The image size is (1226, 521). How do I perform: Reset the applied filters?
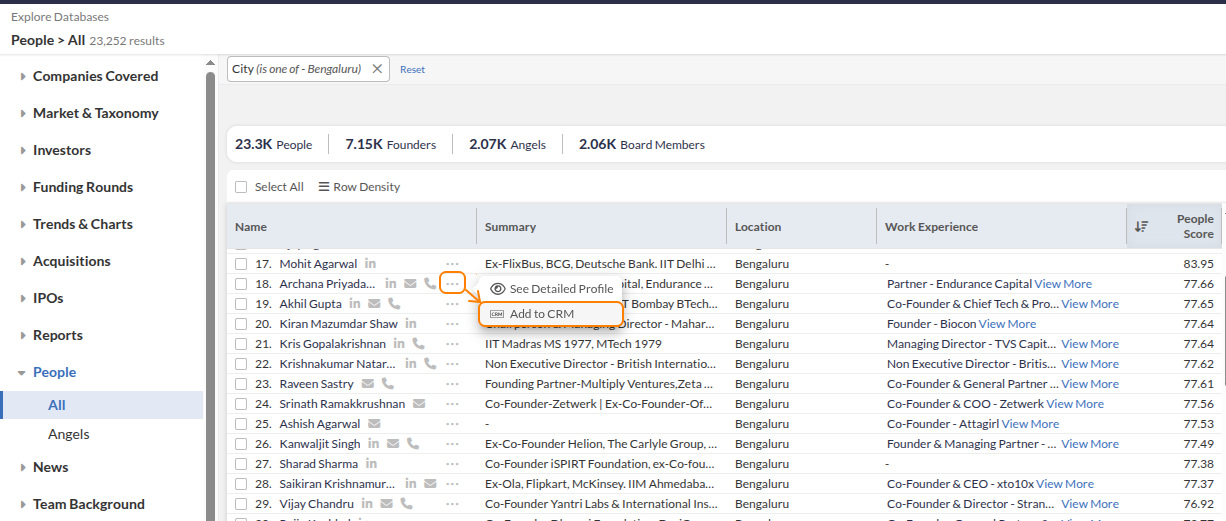[412, 70]
